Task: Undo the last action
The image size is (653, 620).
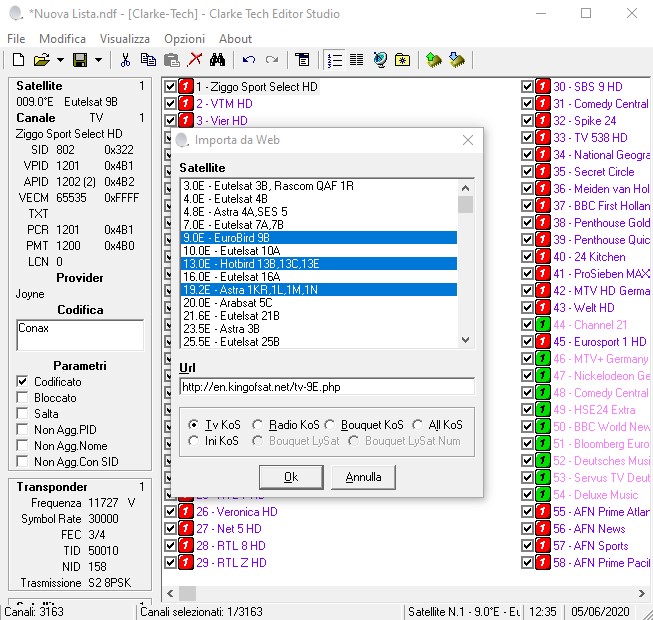Action: (x=249, y=60)
